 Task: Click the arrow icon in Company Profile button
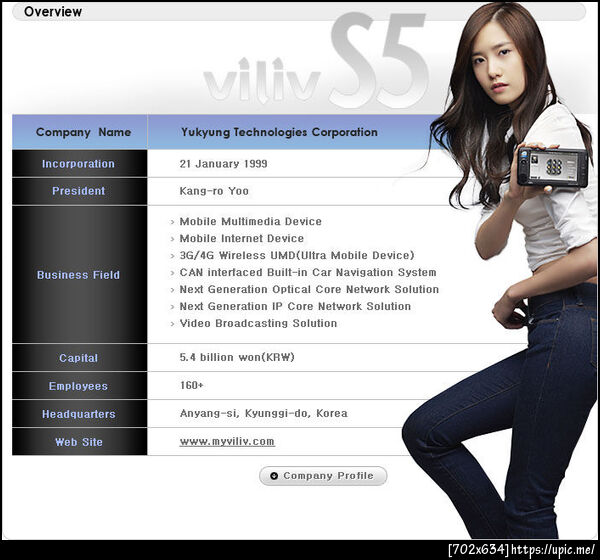click(274, 476)
